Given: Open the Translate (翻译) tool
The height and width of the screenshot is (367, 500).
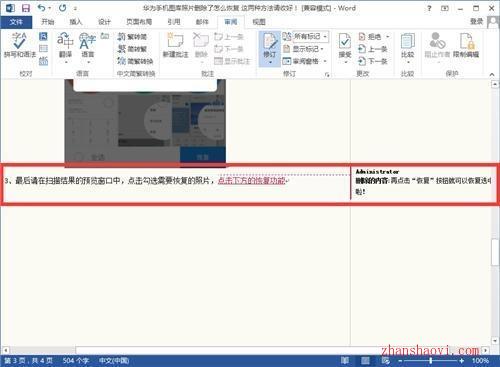Looking at the screenshot, I should tap(65, 47).
